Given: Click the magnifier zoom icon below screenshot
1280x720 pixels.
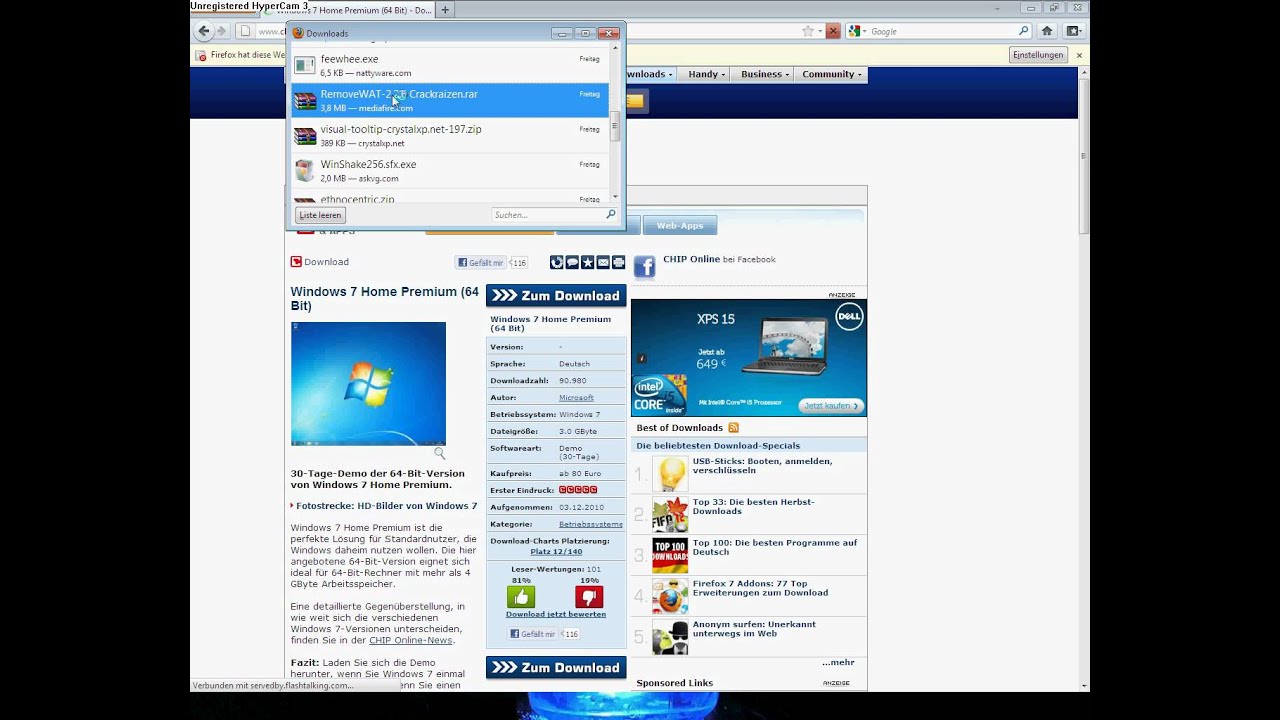Looking at the screenshot, I should pyautogui.click(x=439, y=453).
